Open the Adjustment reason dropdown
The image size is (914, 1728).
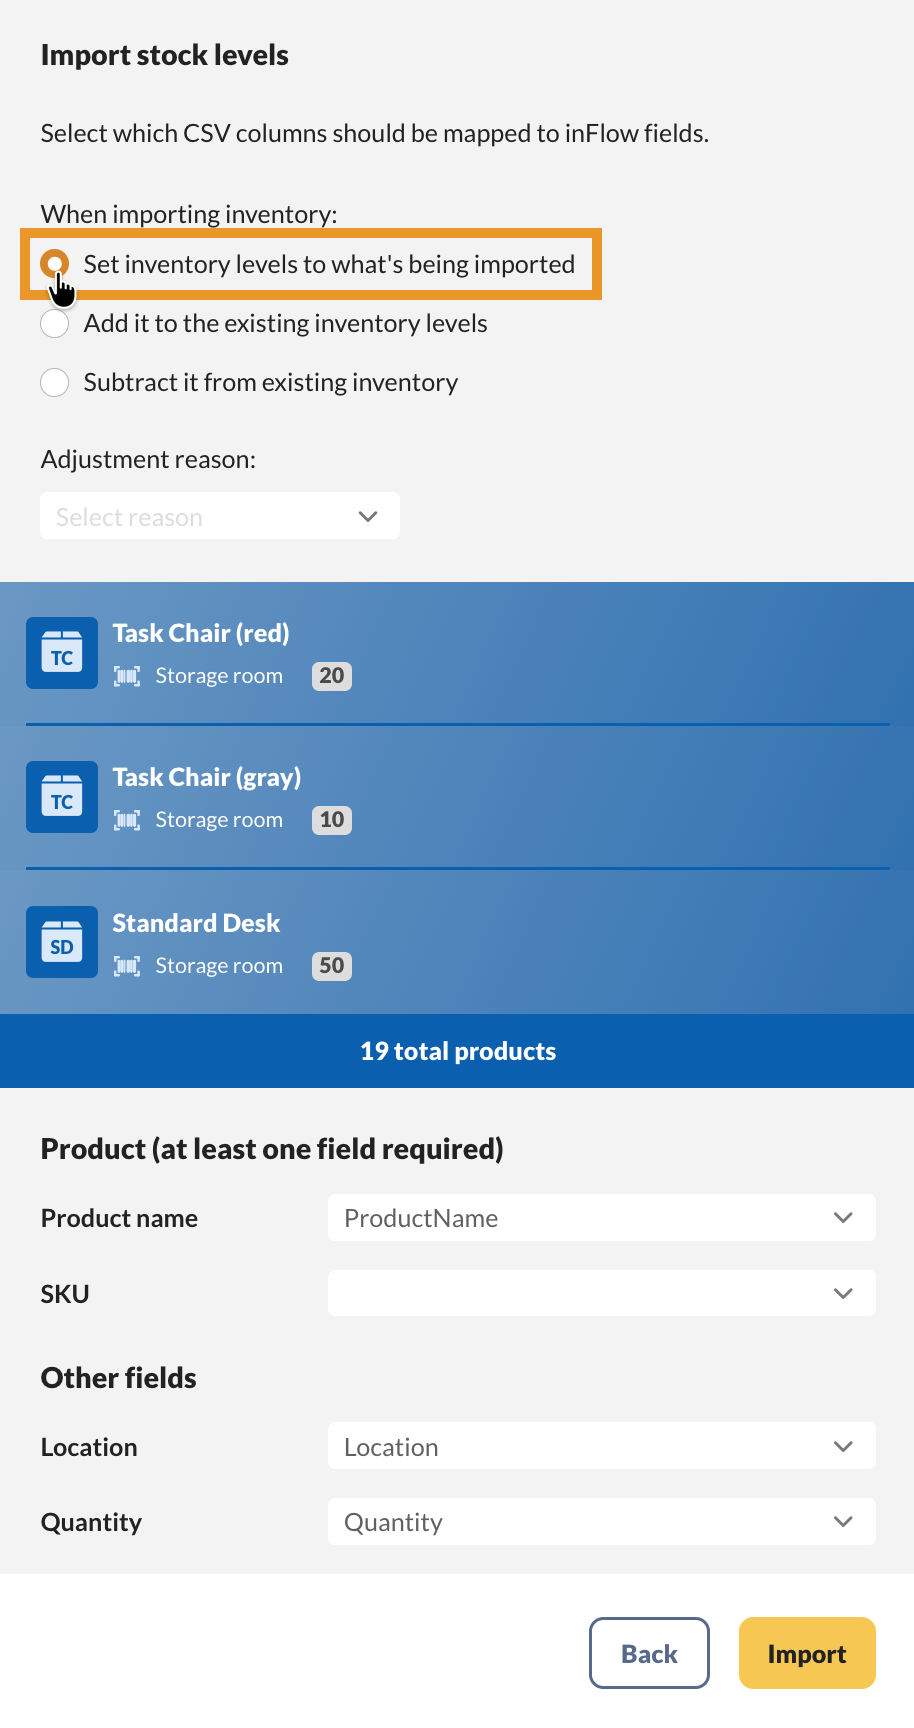click(220, 516)
